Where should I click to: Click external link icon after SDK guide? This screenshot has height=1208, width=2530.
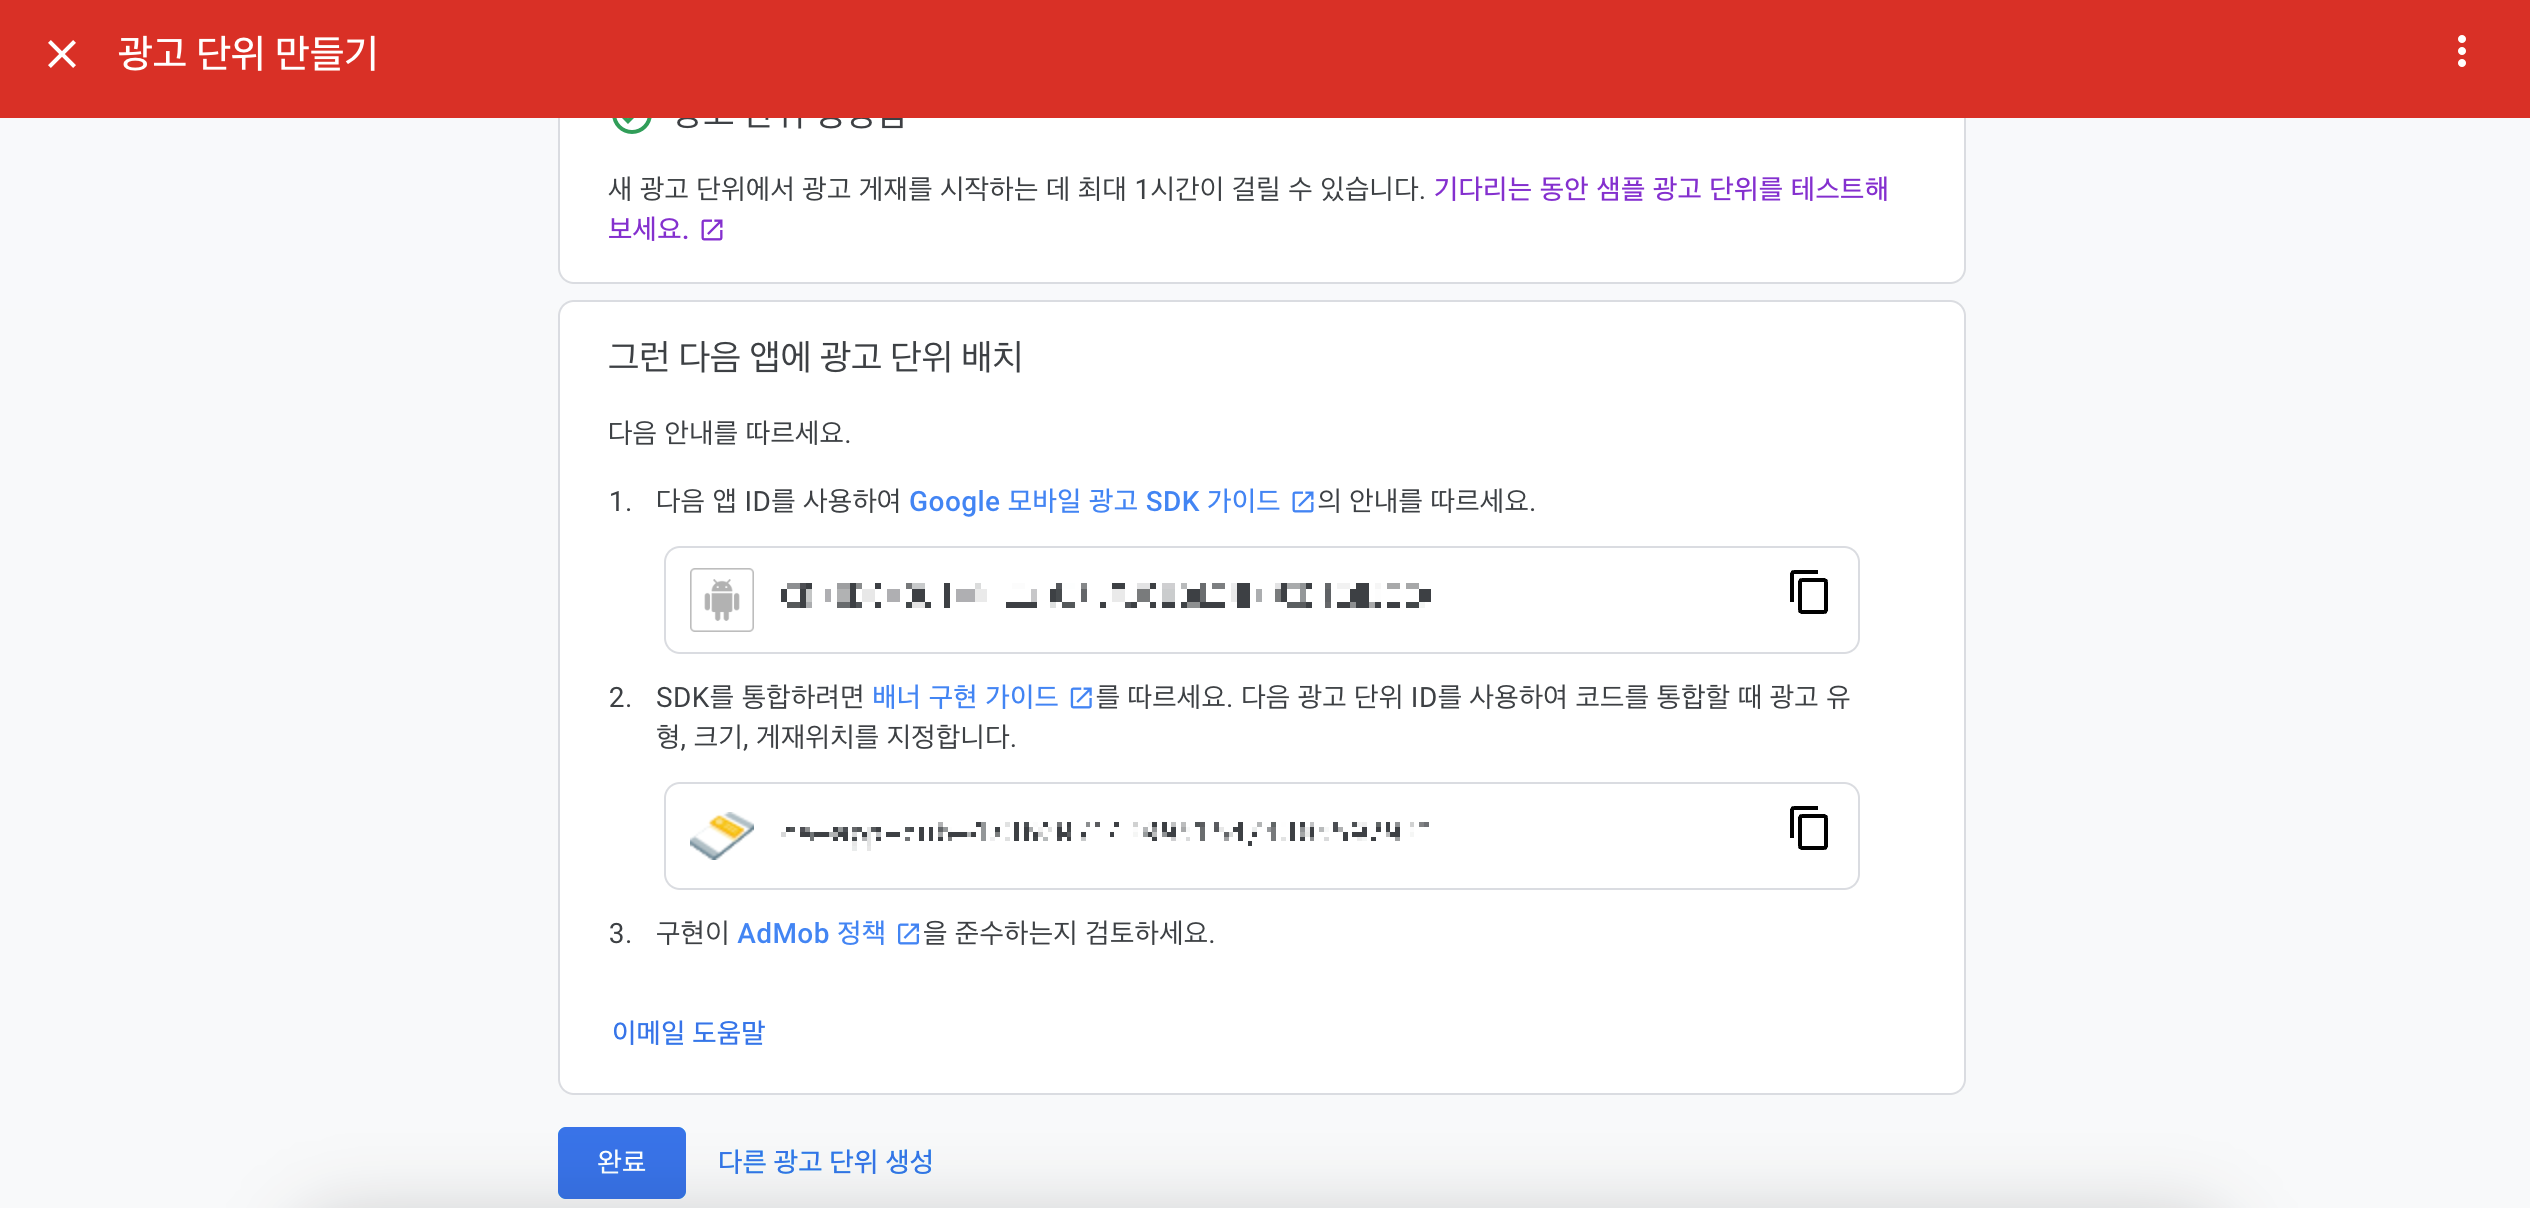pos(1302,502)
